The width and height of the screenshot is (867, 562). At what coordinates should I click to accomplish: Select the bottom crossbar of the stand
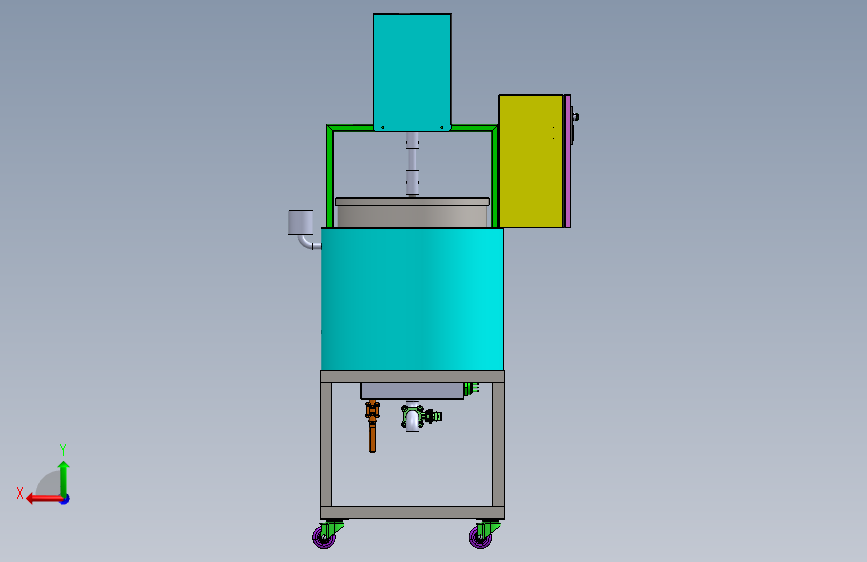click(412, 512)
